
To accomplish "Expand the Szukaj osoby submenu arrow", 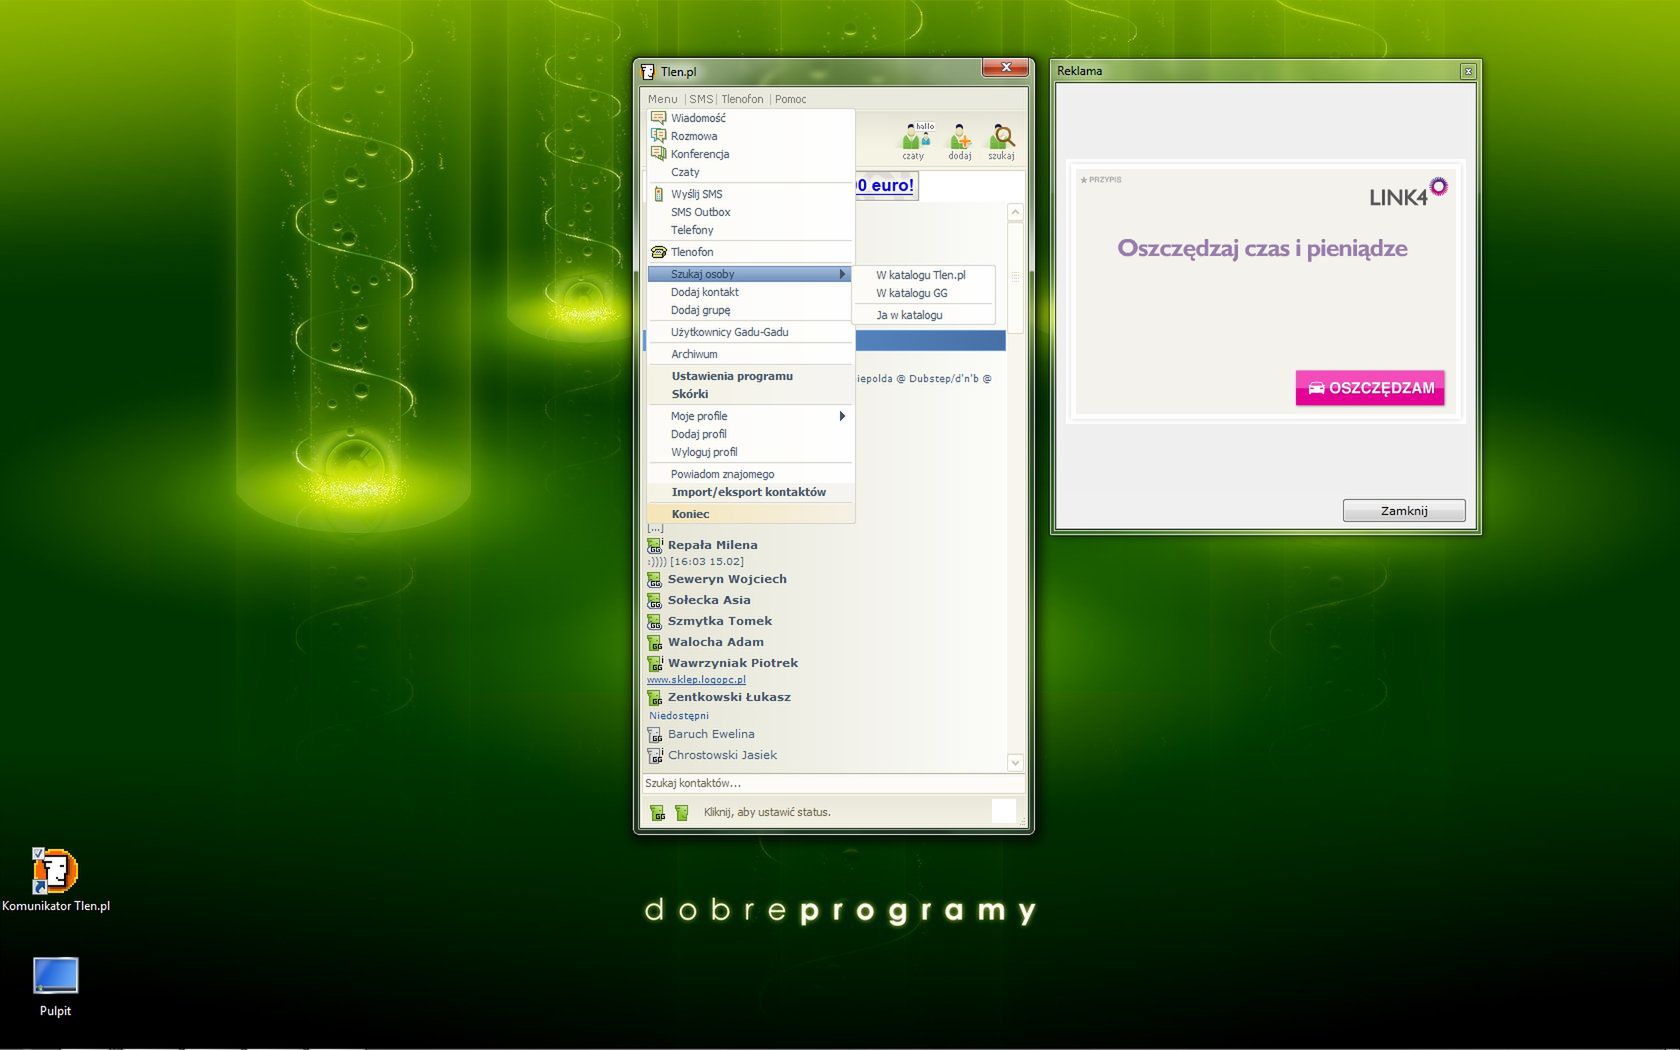I will (842, 274).
